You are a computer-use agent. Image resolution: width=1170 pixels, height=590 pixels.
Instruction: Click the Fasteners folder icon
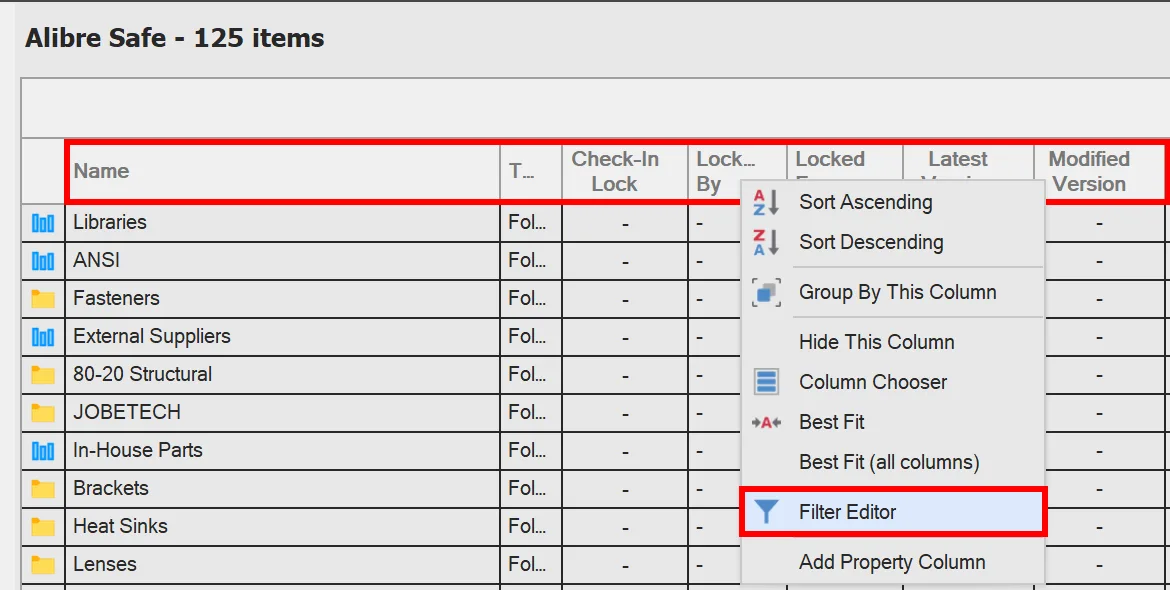point(43,299)
